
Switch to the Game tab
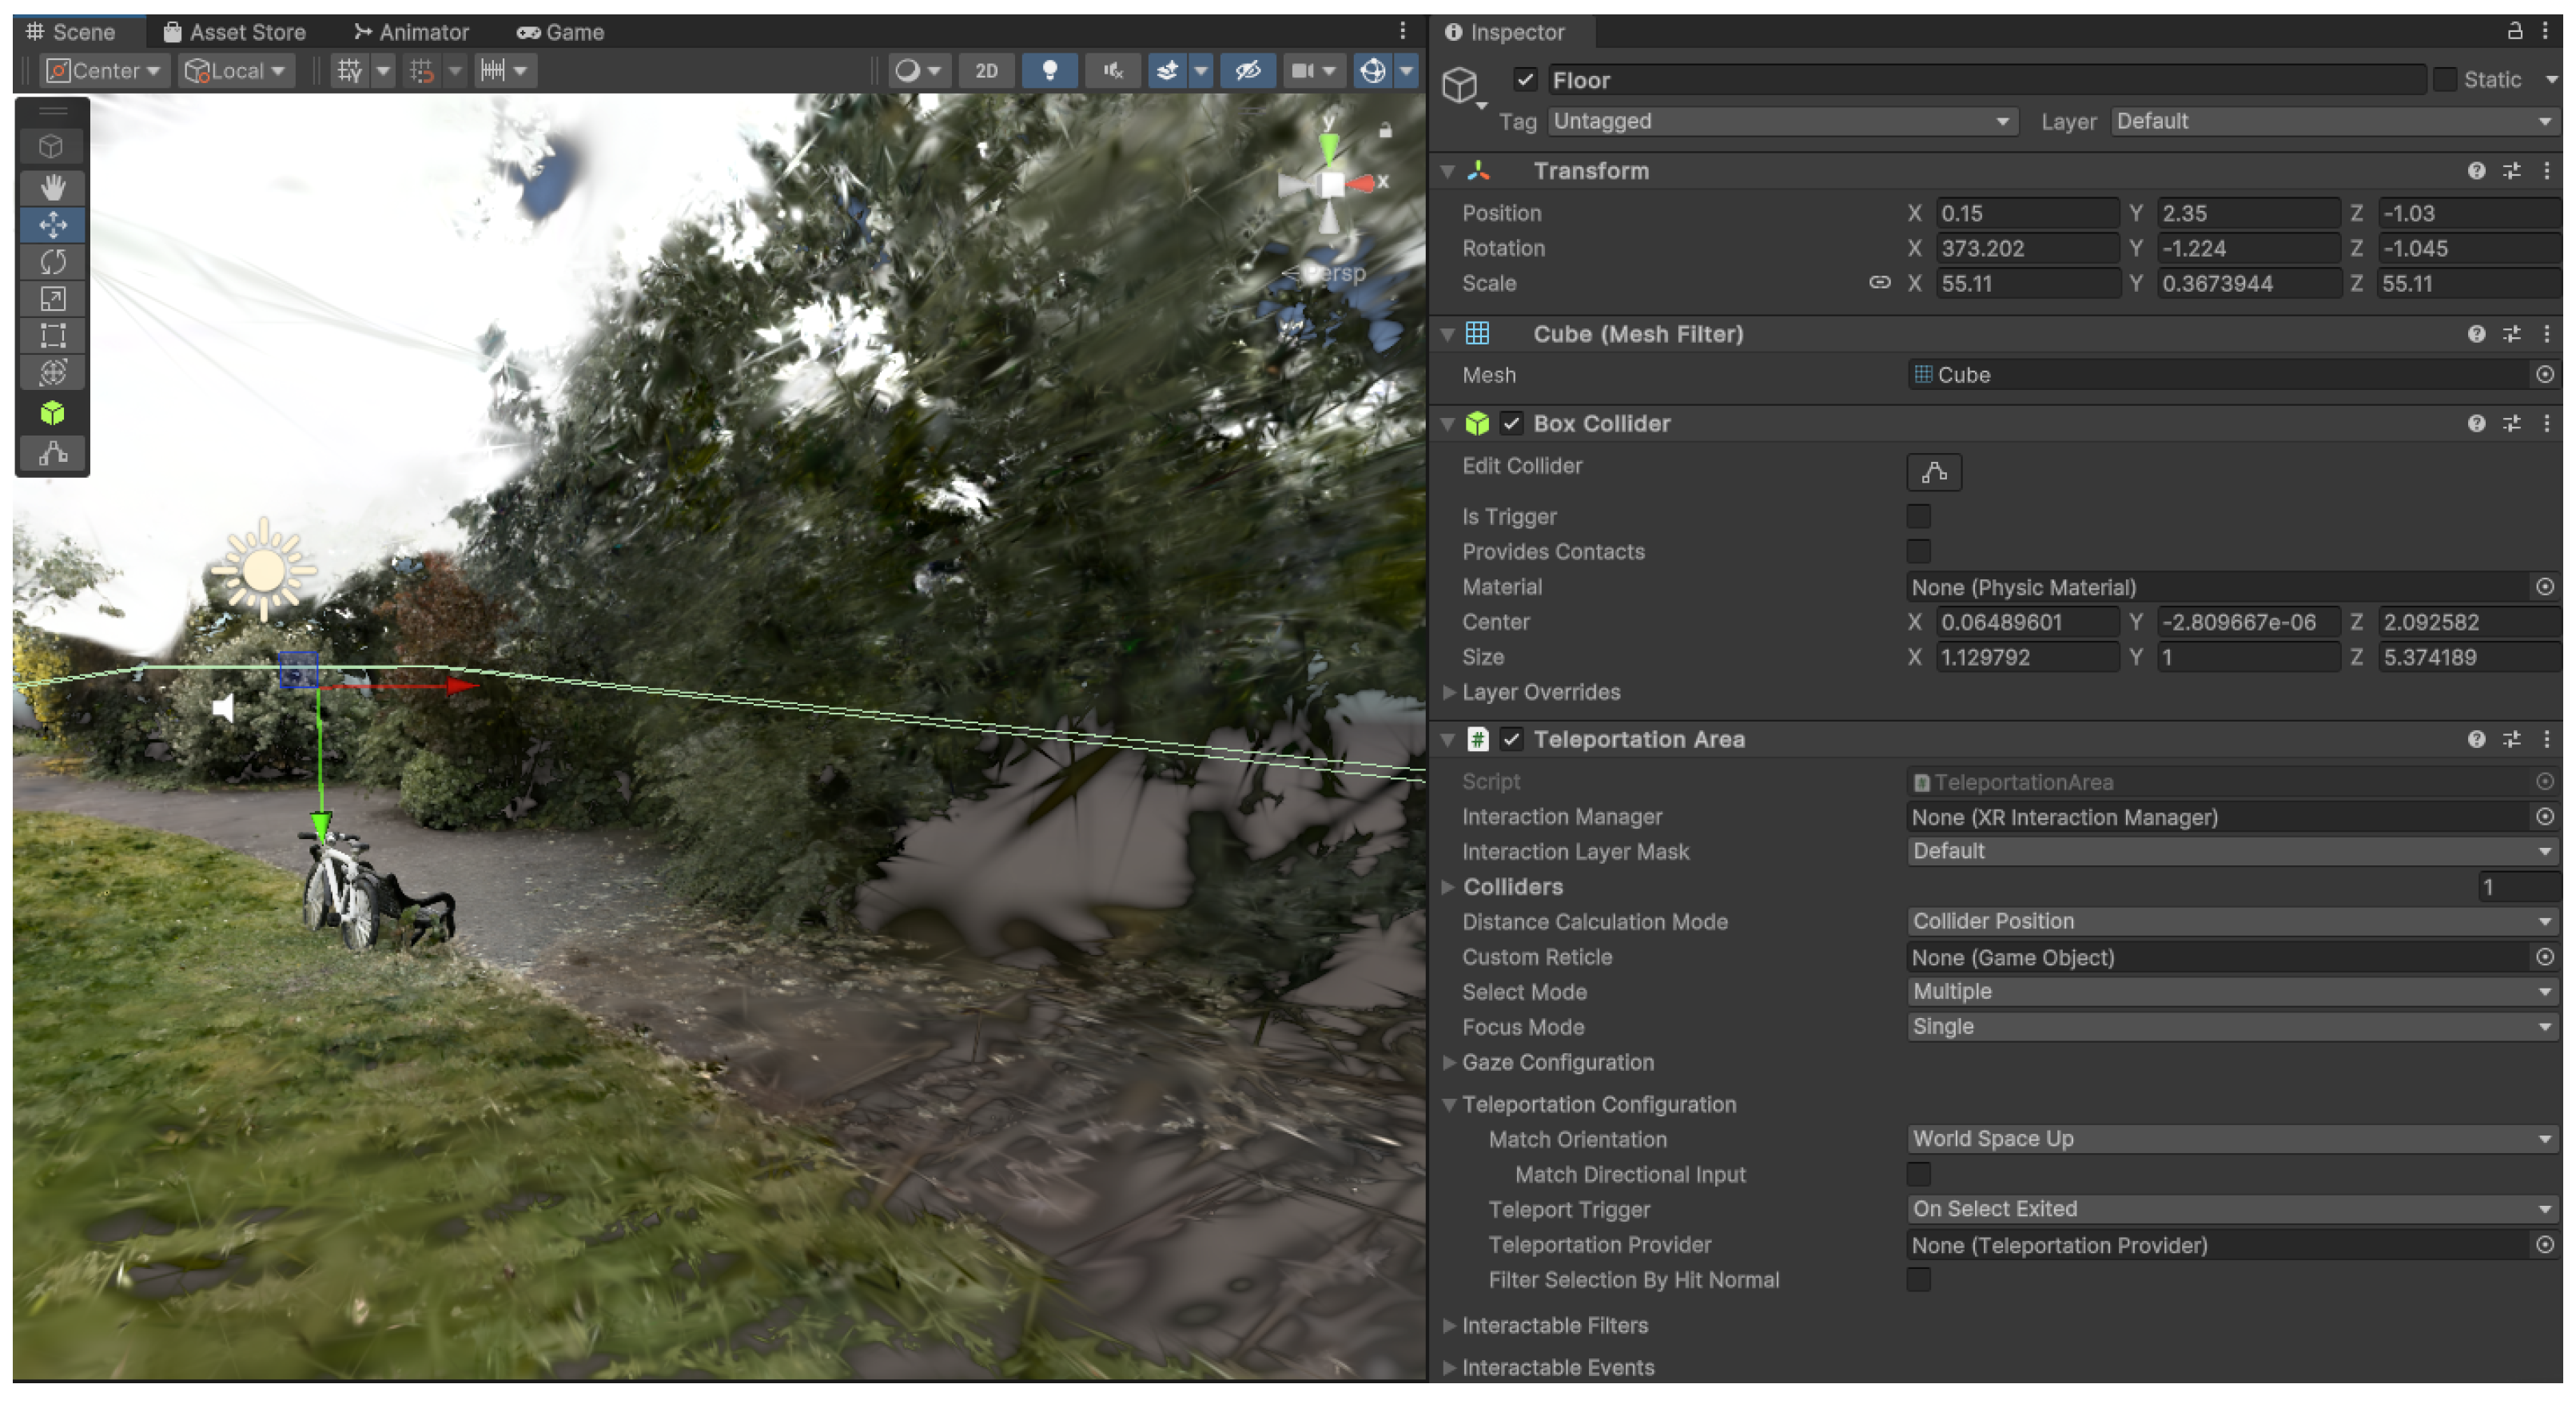[561, 32]
